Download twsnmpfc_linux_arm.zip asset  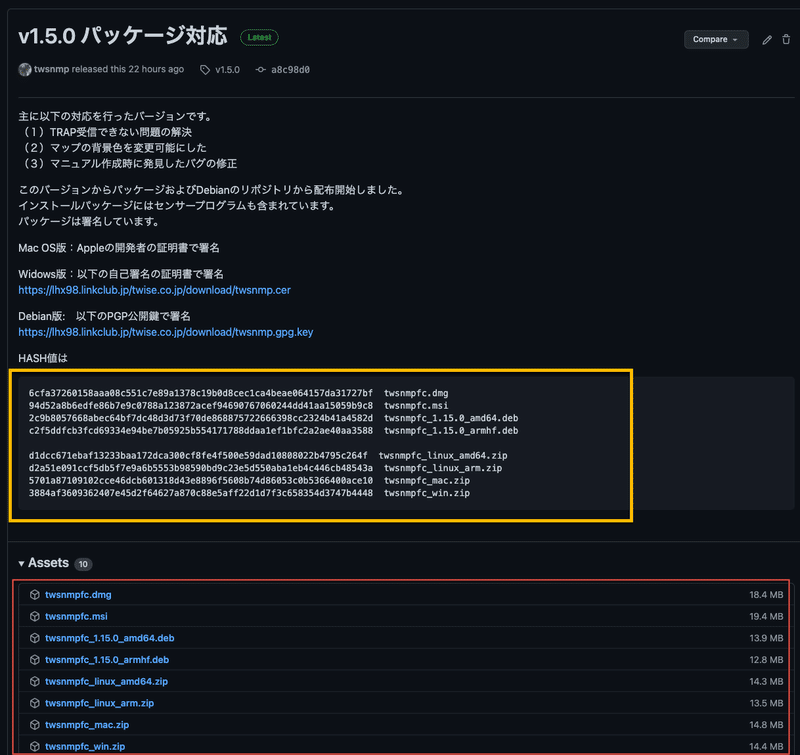tap(99, 703)
